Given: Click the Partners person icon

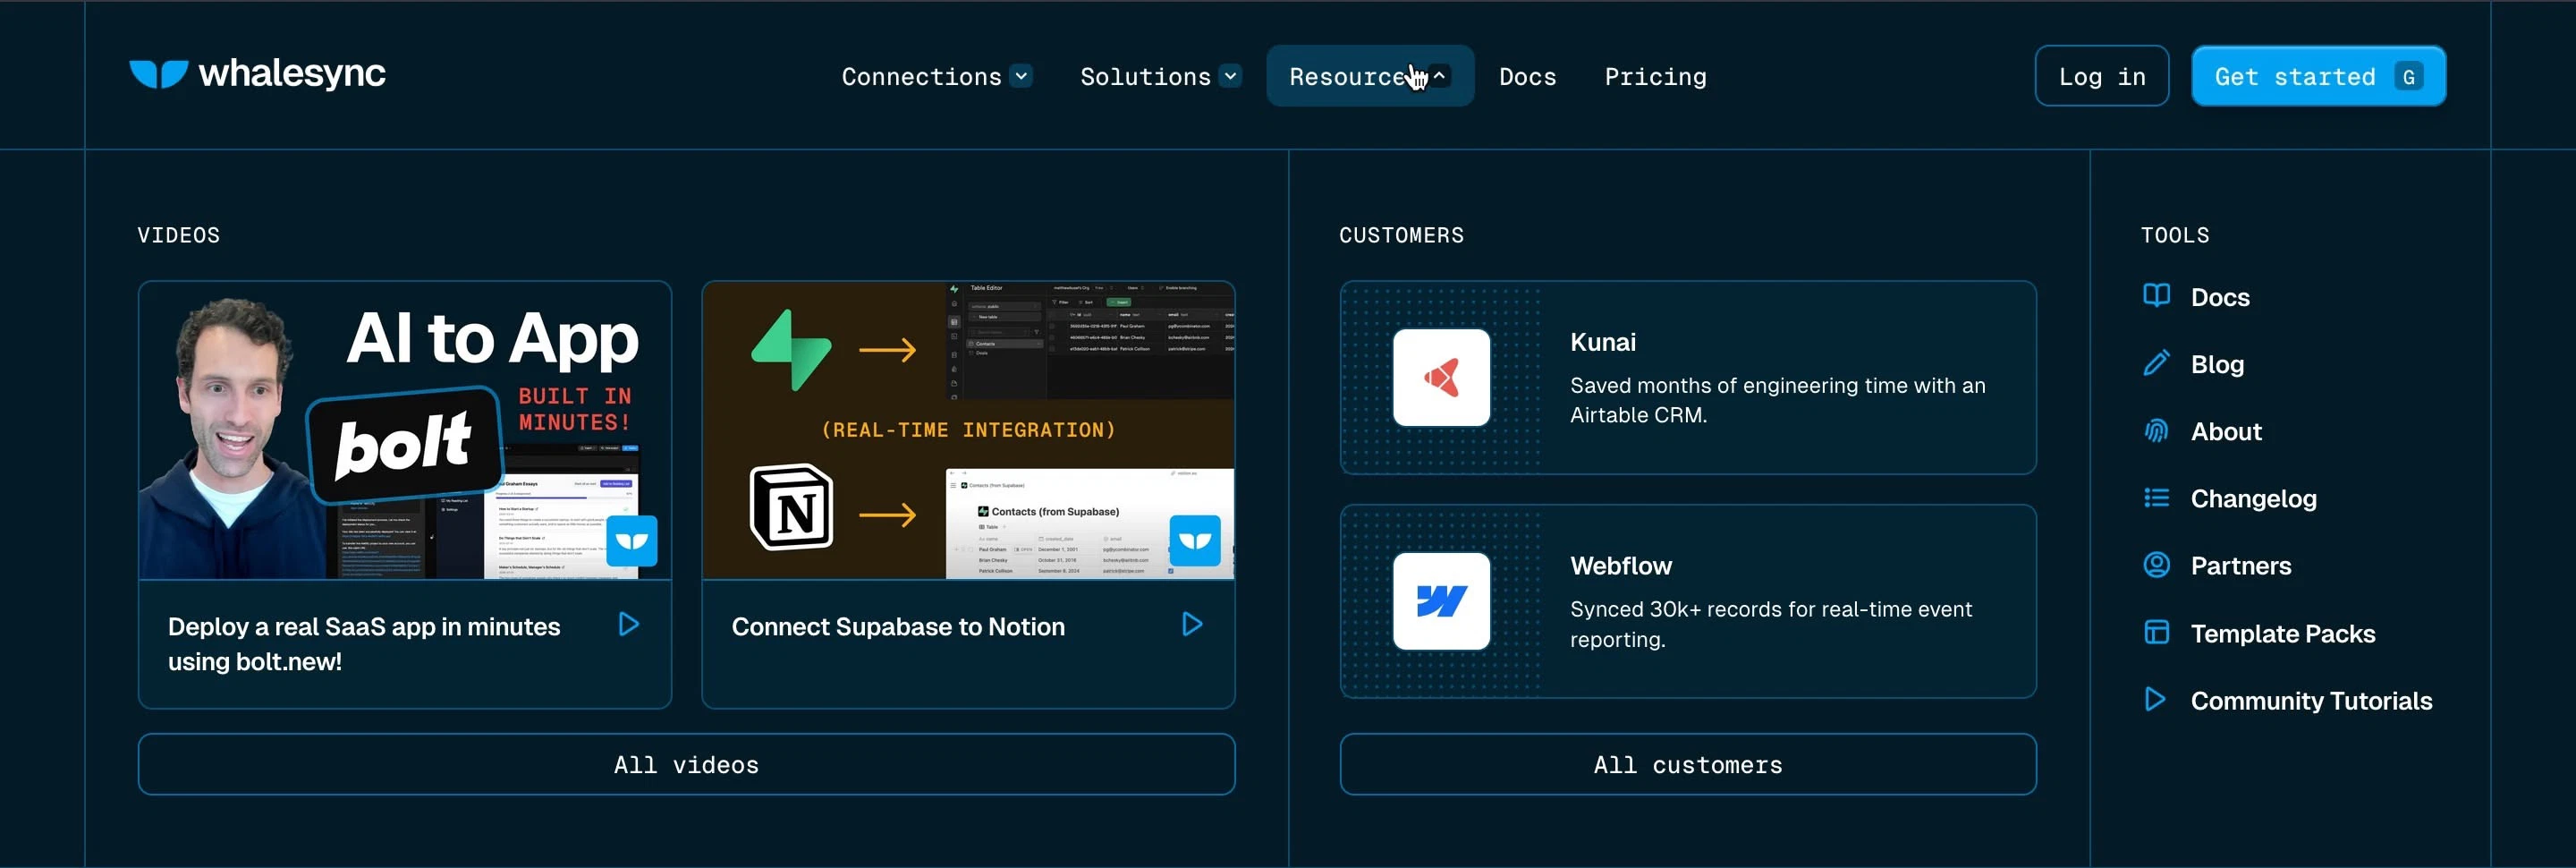Looking at the screenshot, I should (x=2156, y=565).
